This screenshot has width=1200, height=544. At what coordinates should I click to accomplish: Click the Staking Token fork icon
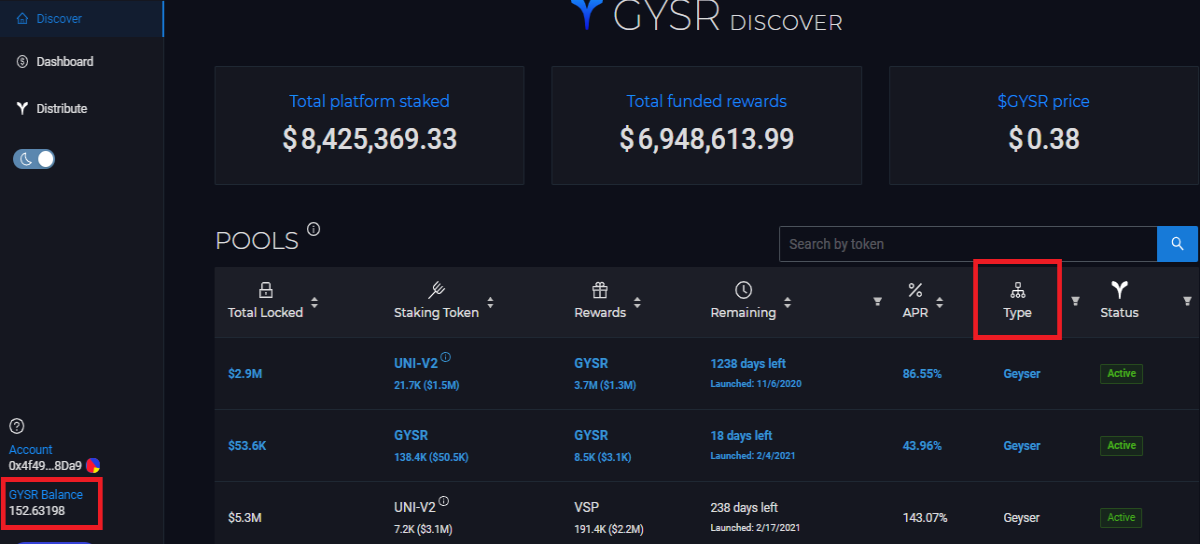pos(436,290)
